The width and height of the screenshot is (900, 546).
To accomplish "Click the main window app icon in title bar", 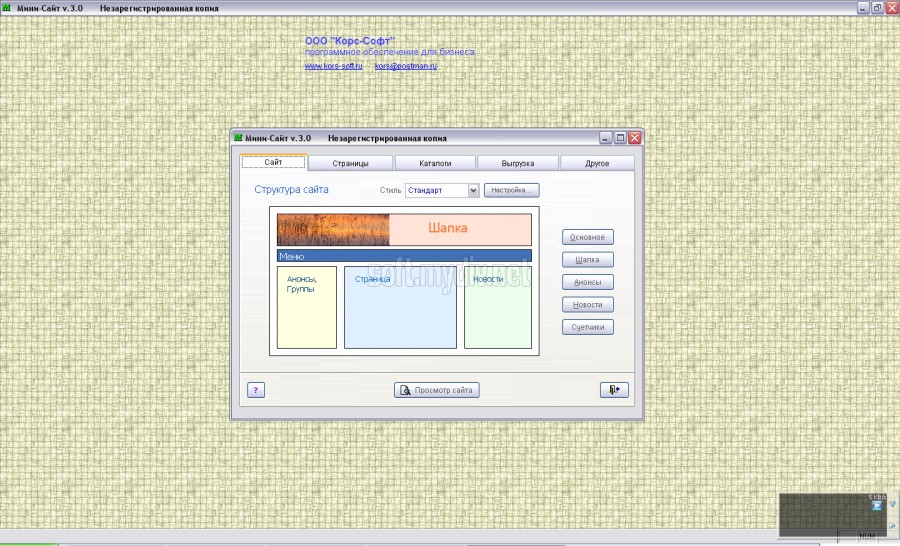I will tap(8, 8).
